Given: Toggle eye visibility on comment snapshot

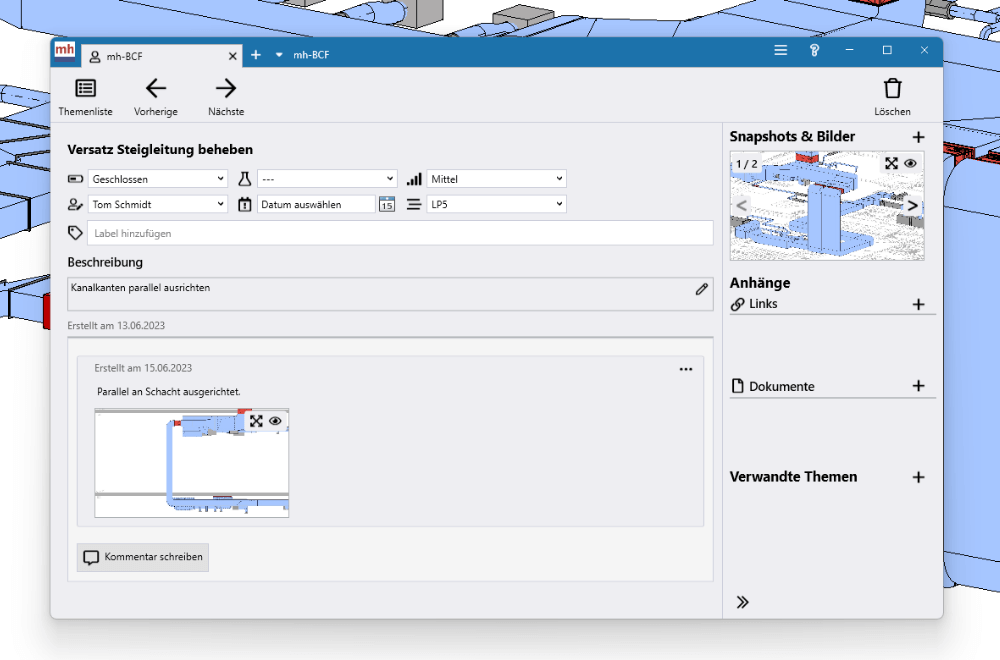Looking at the screenshot, I should (275, 421).
